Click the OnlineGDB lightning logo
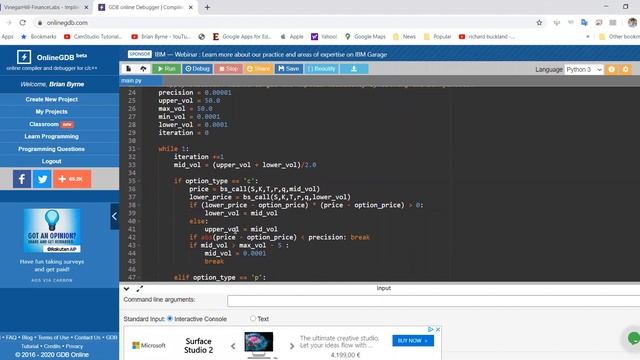The height and width of the screenshot is (360, 640). [24, 57]
